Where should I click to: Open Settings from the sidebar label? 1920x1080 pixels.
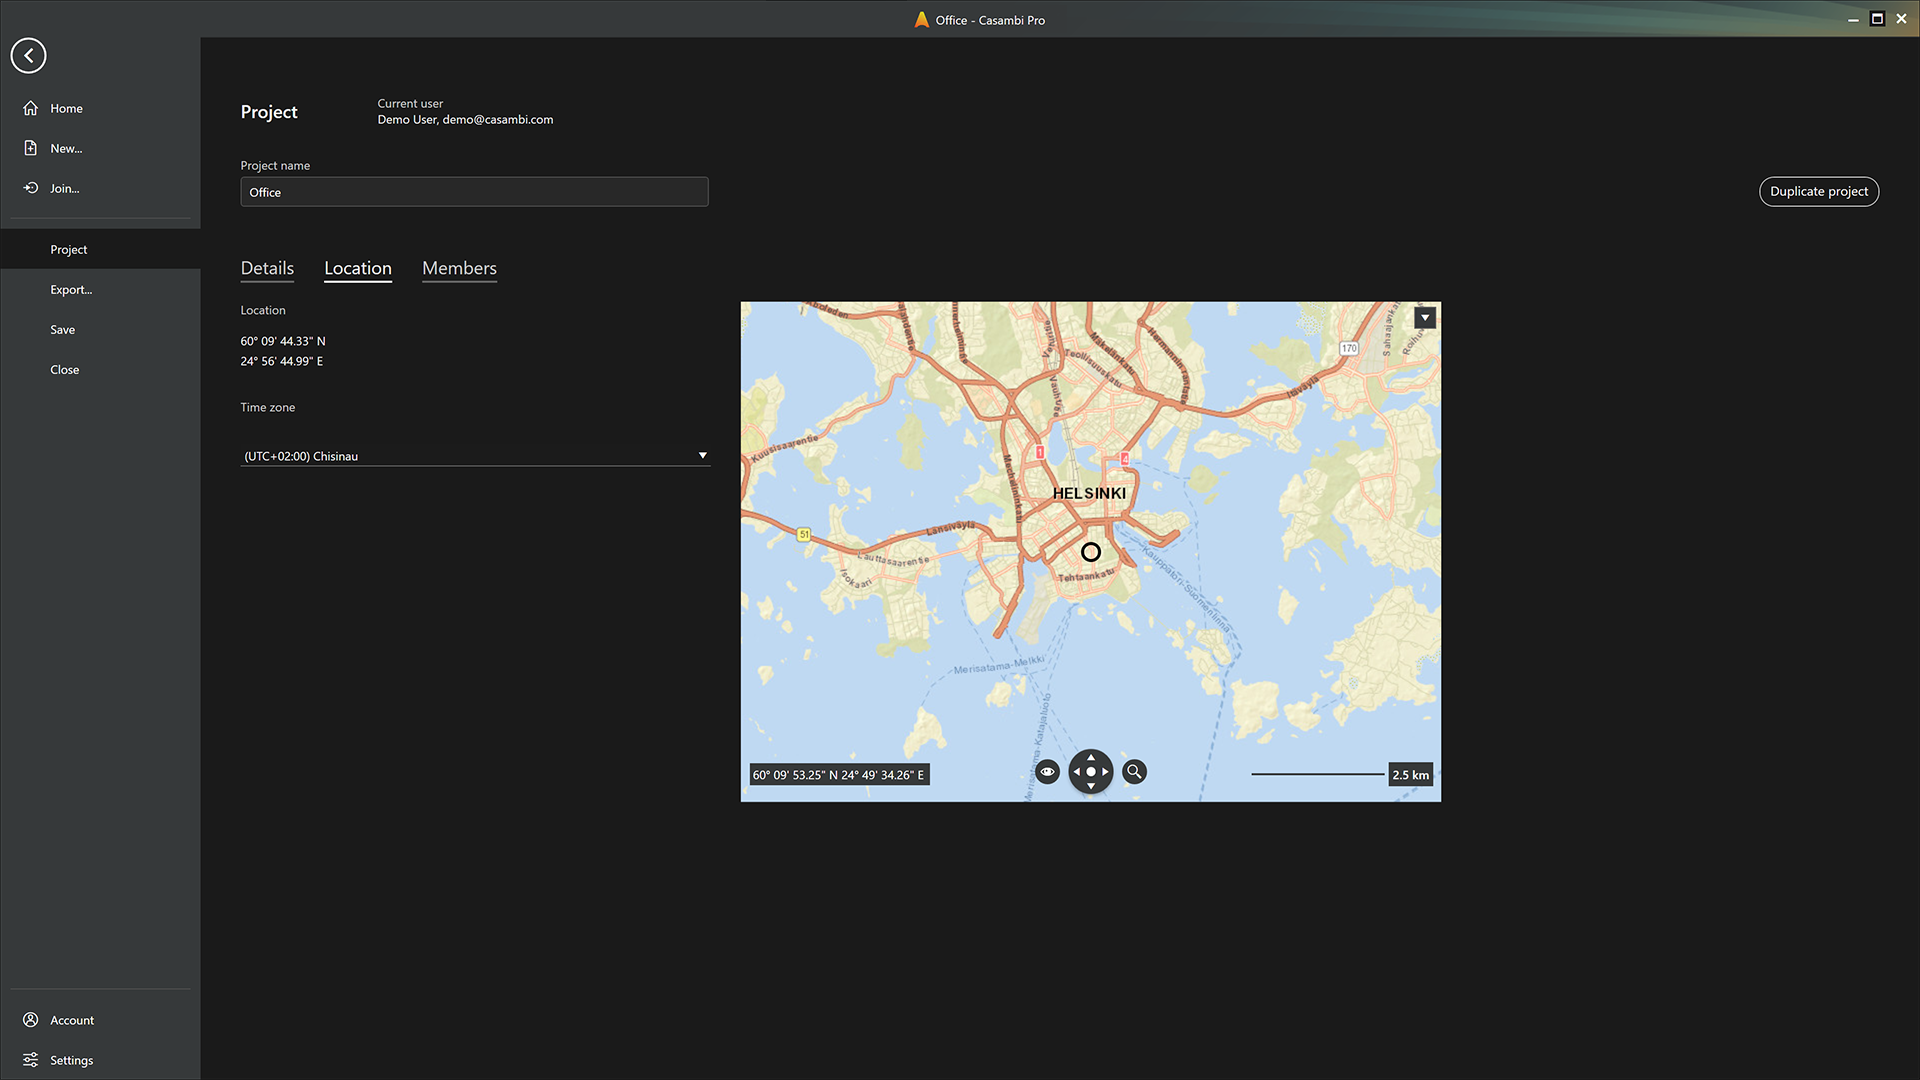[71, 1060]
